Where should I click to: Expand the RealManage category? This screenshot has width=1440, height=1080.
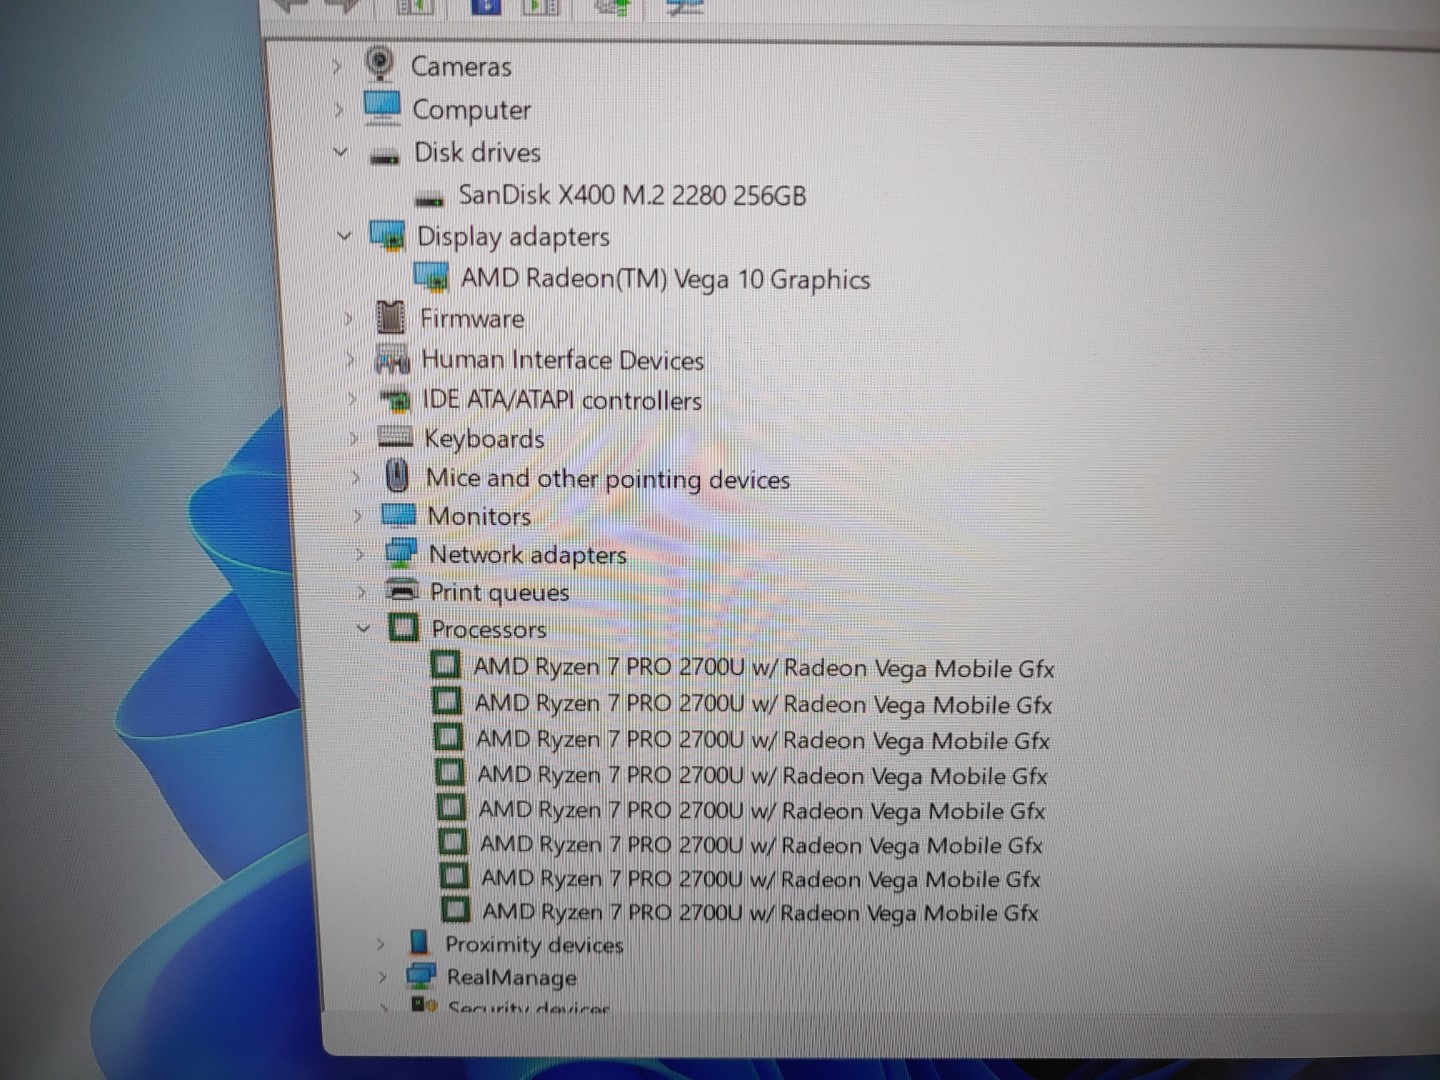pyautogui.click(x=382, y=977)
